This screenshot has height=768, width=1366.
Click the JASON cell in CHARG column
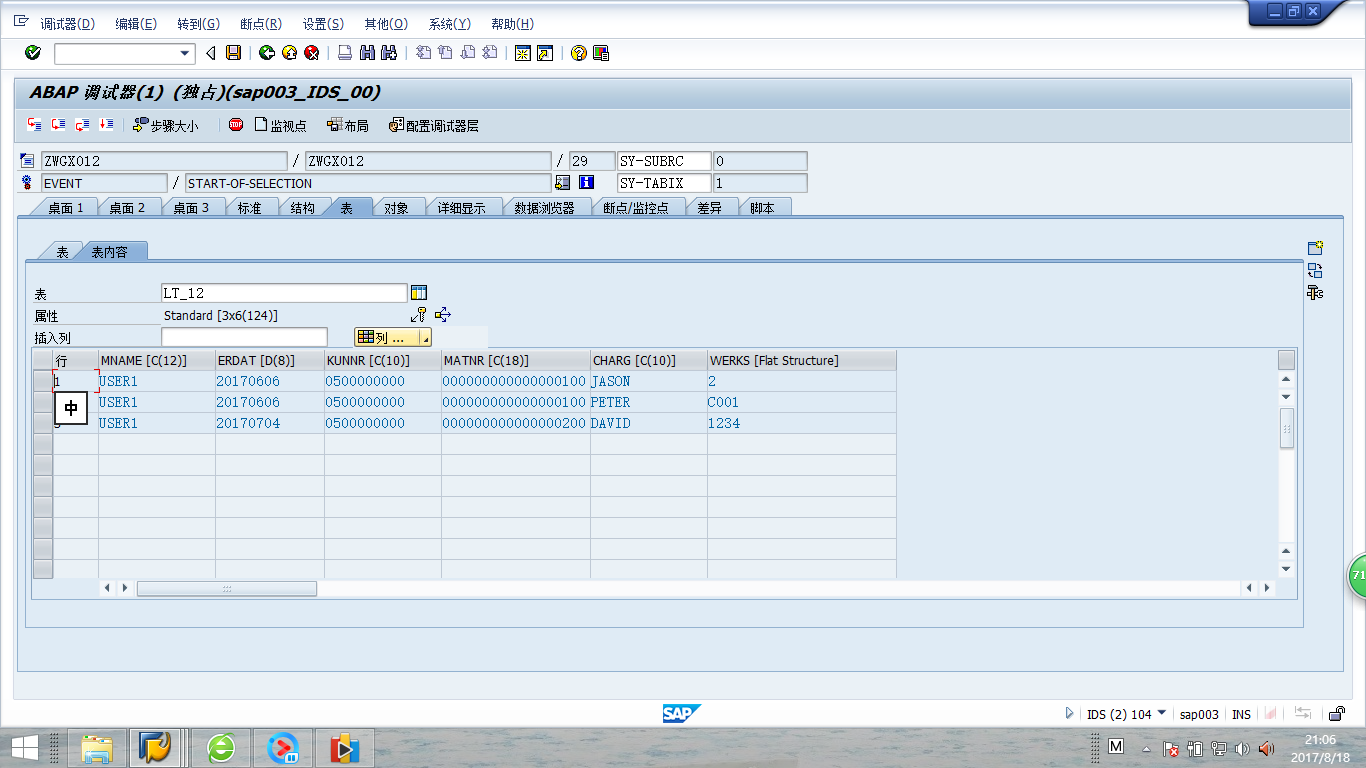coord(648,381)
